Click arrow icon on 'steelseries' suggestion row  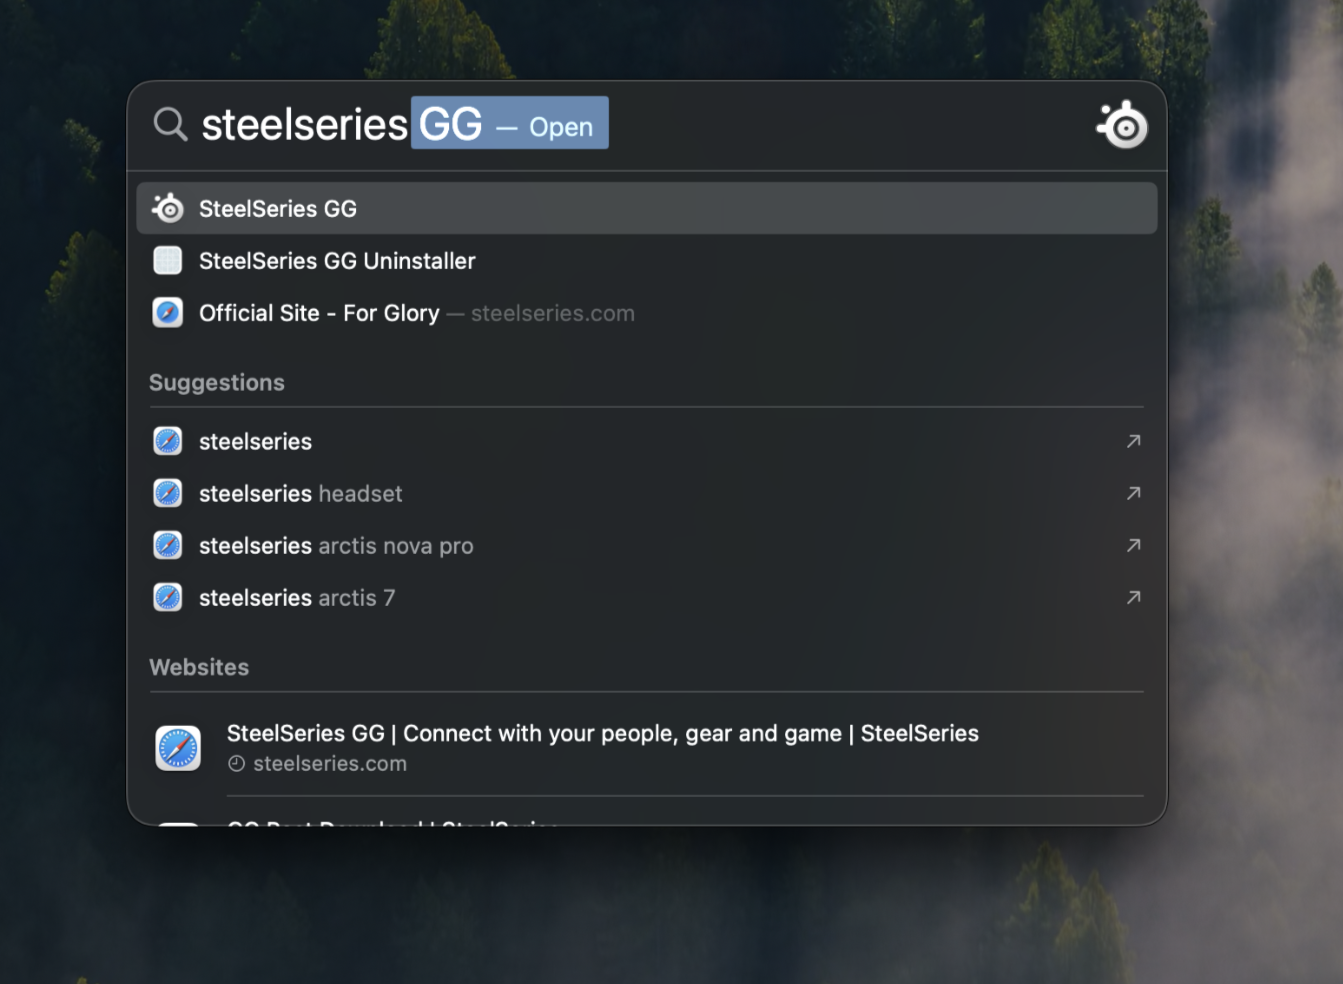[x=1133, y=441]
